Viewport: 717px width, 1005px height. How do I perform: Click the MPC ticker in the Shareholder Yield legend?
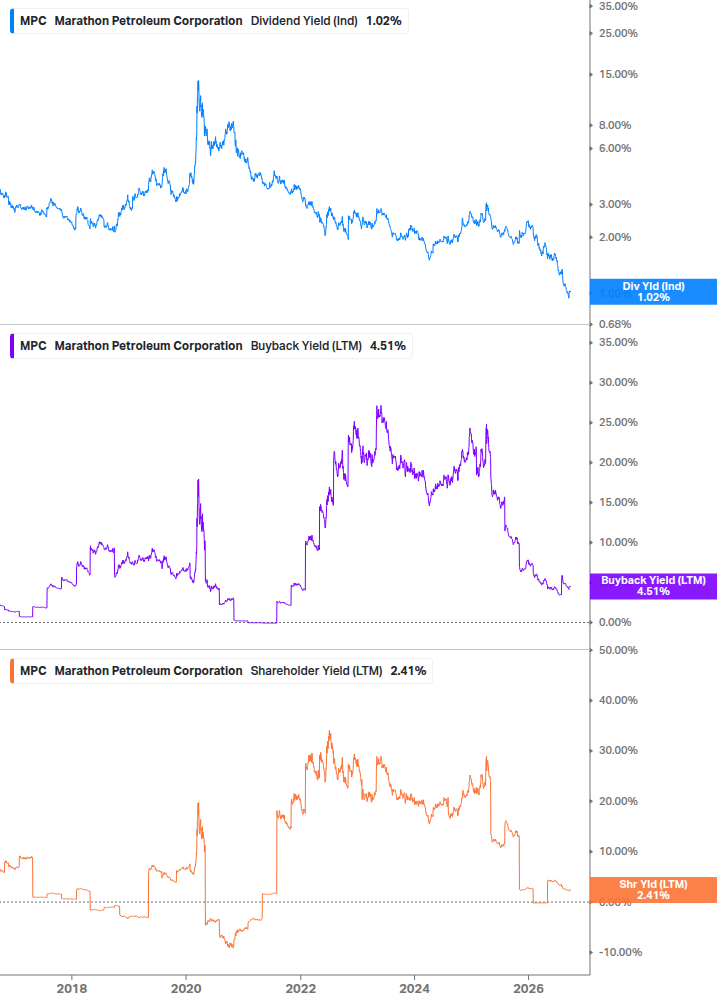[x=33, y=671]
